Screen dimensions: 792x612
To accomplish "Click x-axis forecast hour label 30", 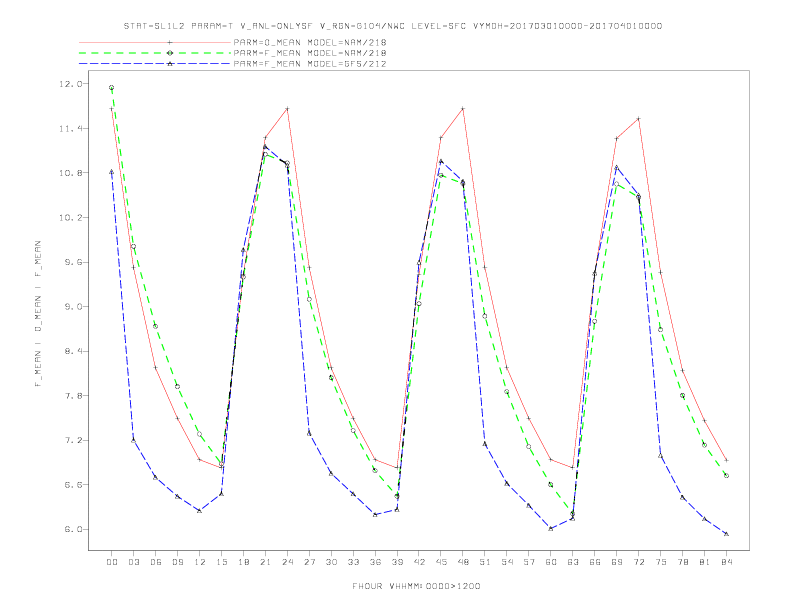I will pos(331,562).
